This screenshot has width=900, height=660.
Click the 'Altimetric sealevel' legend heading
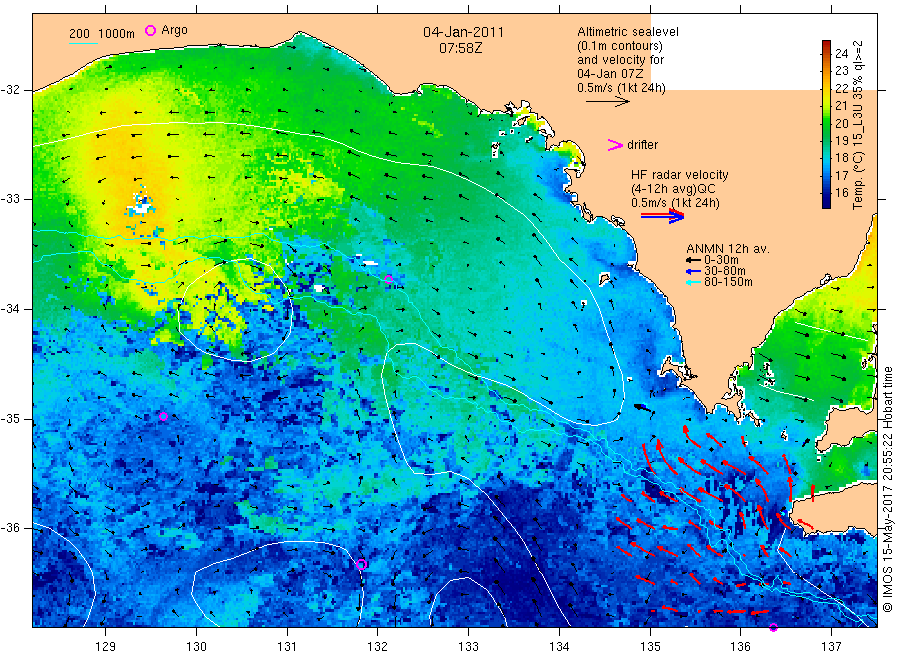tap(628, 32)
